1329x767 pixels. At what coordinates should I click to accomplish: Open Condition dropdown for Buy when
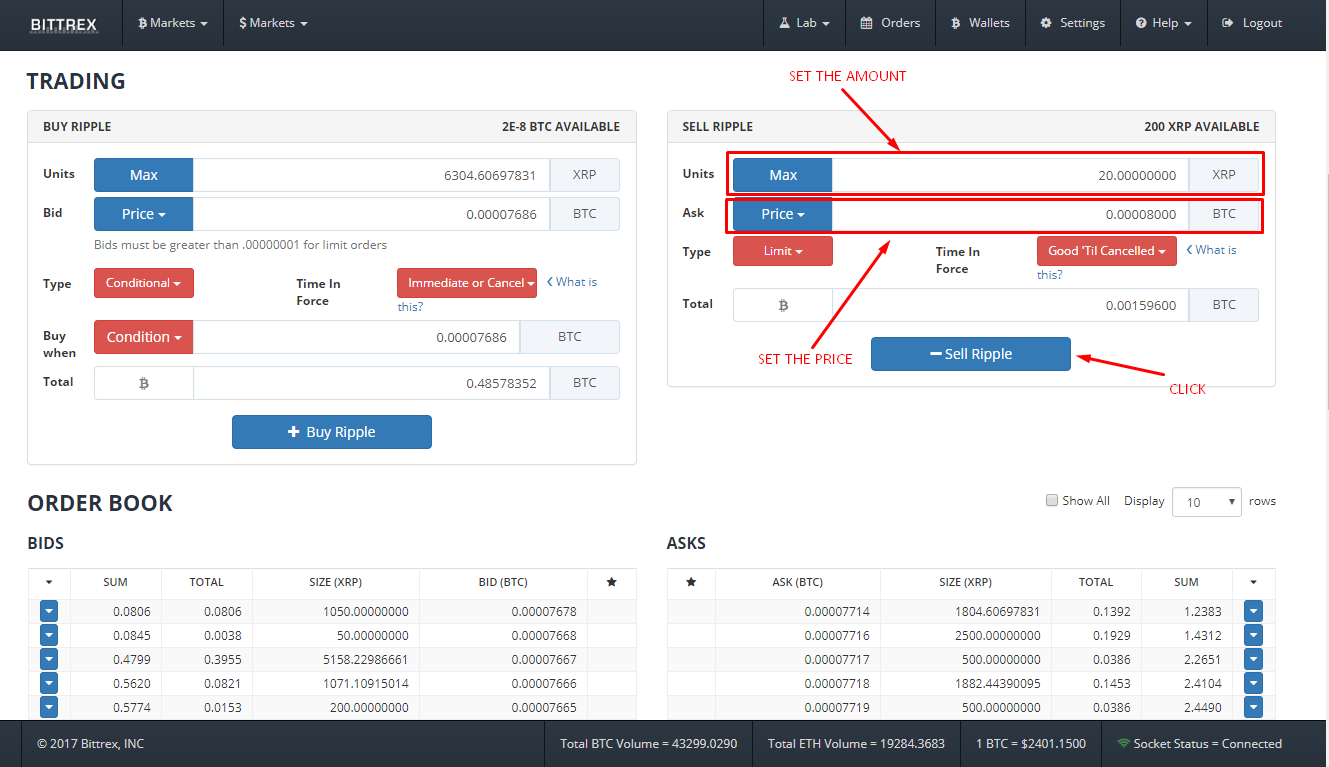143,337
